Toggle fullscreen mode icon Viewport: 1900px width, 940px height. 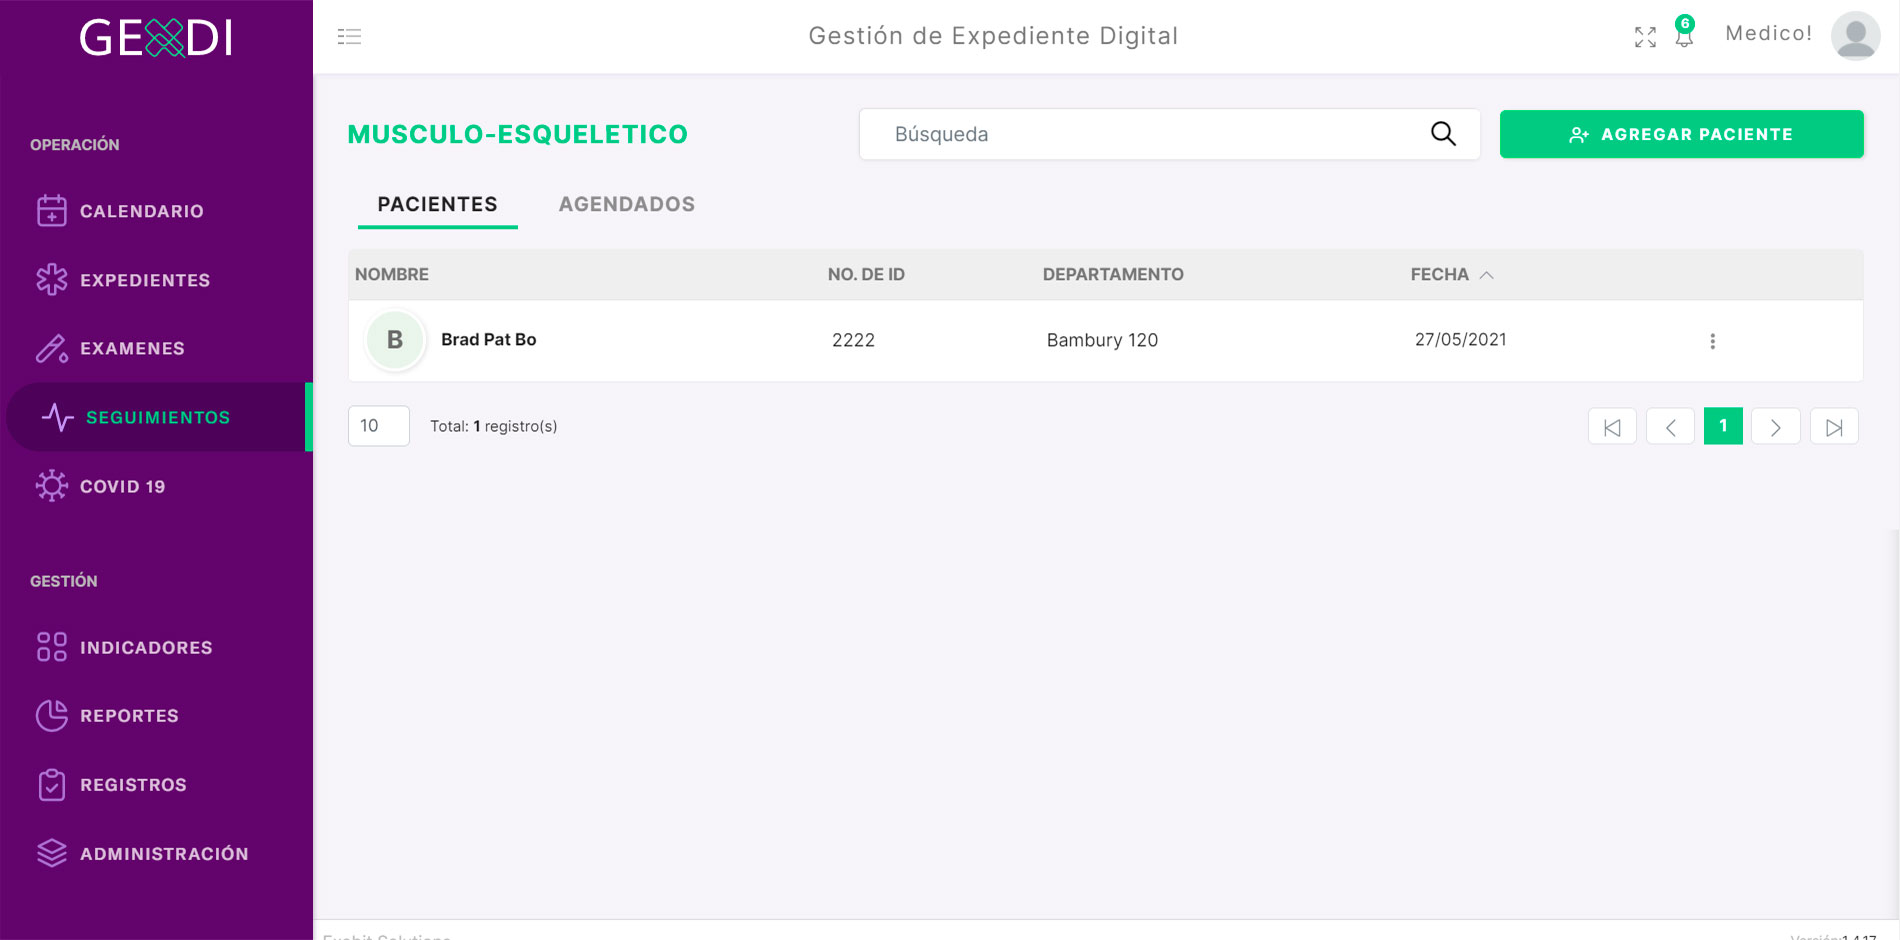(x=1645, y=37)
